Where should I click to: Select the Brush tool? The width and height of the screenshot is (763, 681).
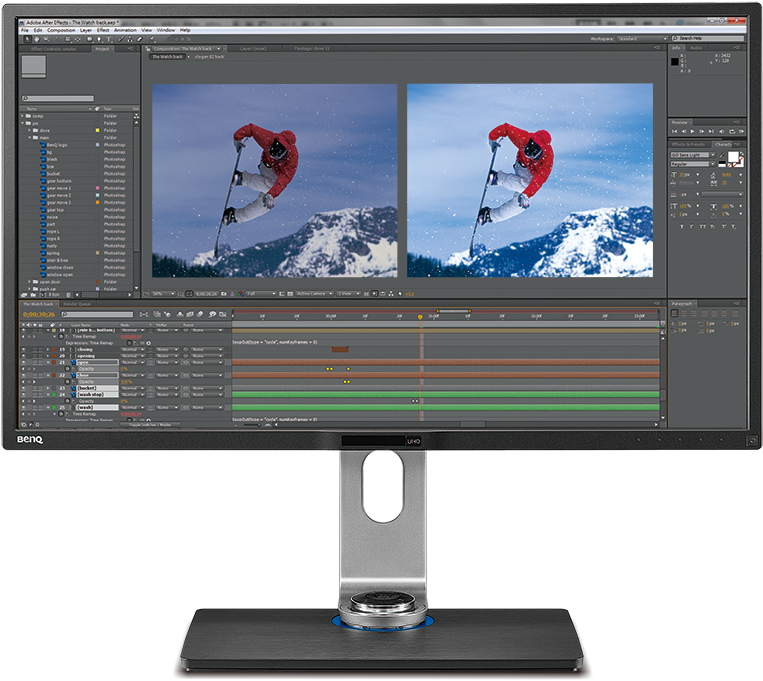point(121,39)
